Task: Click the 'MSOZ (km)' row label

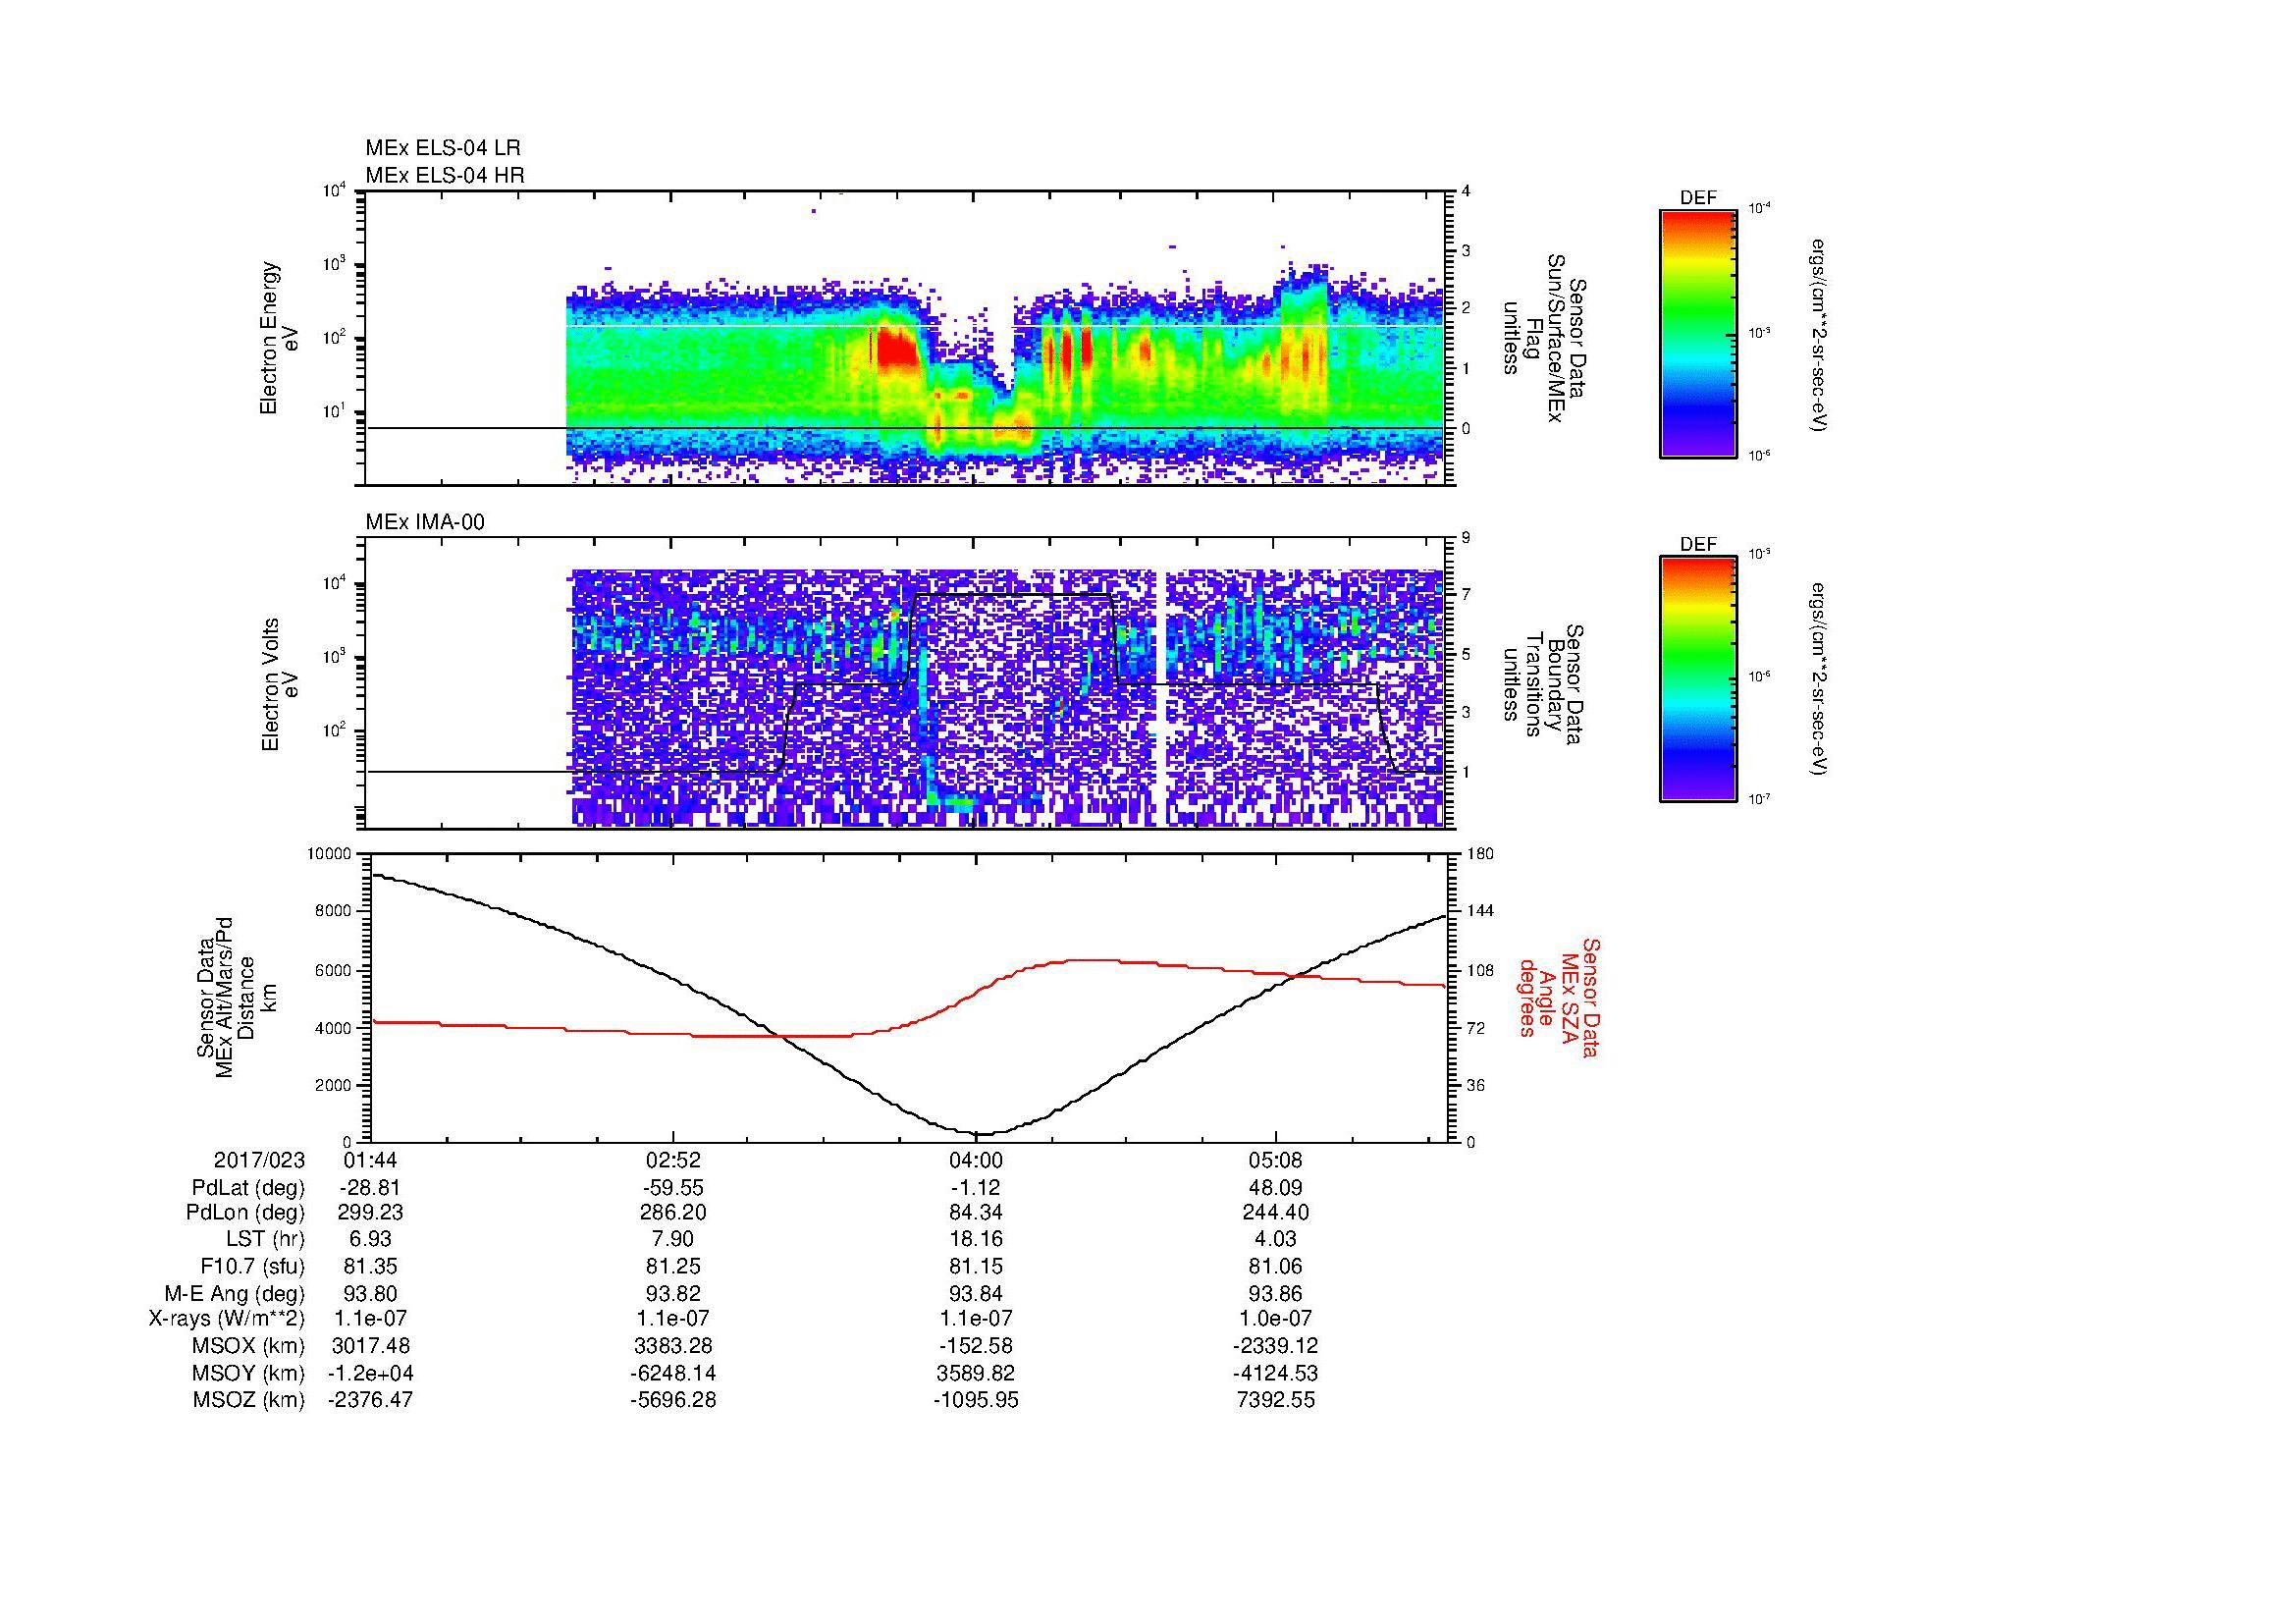Action: point(248,1400)
